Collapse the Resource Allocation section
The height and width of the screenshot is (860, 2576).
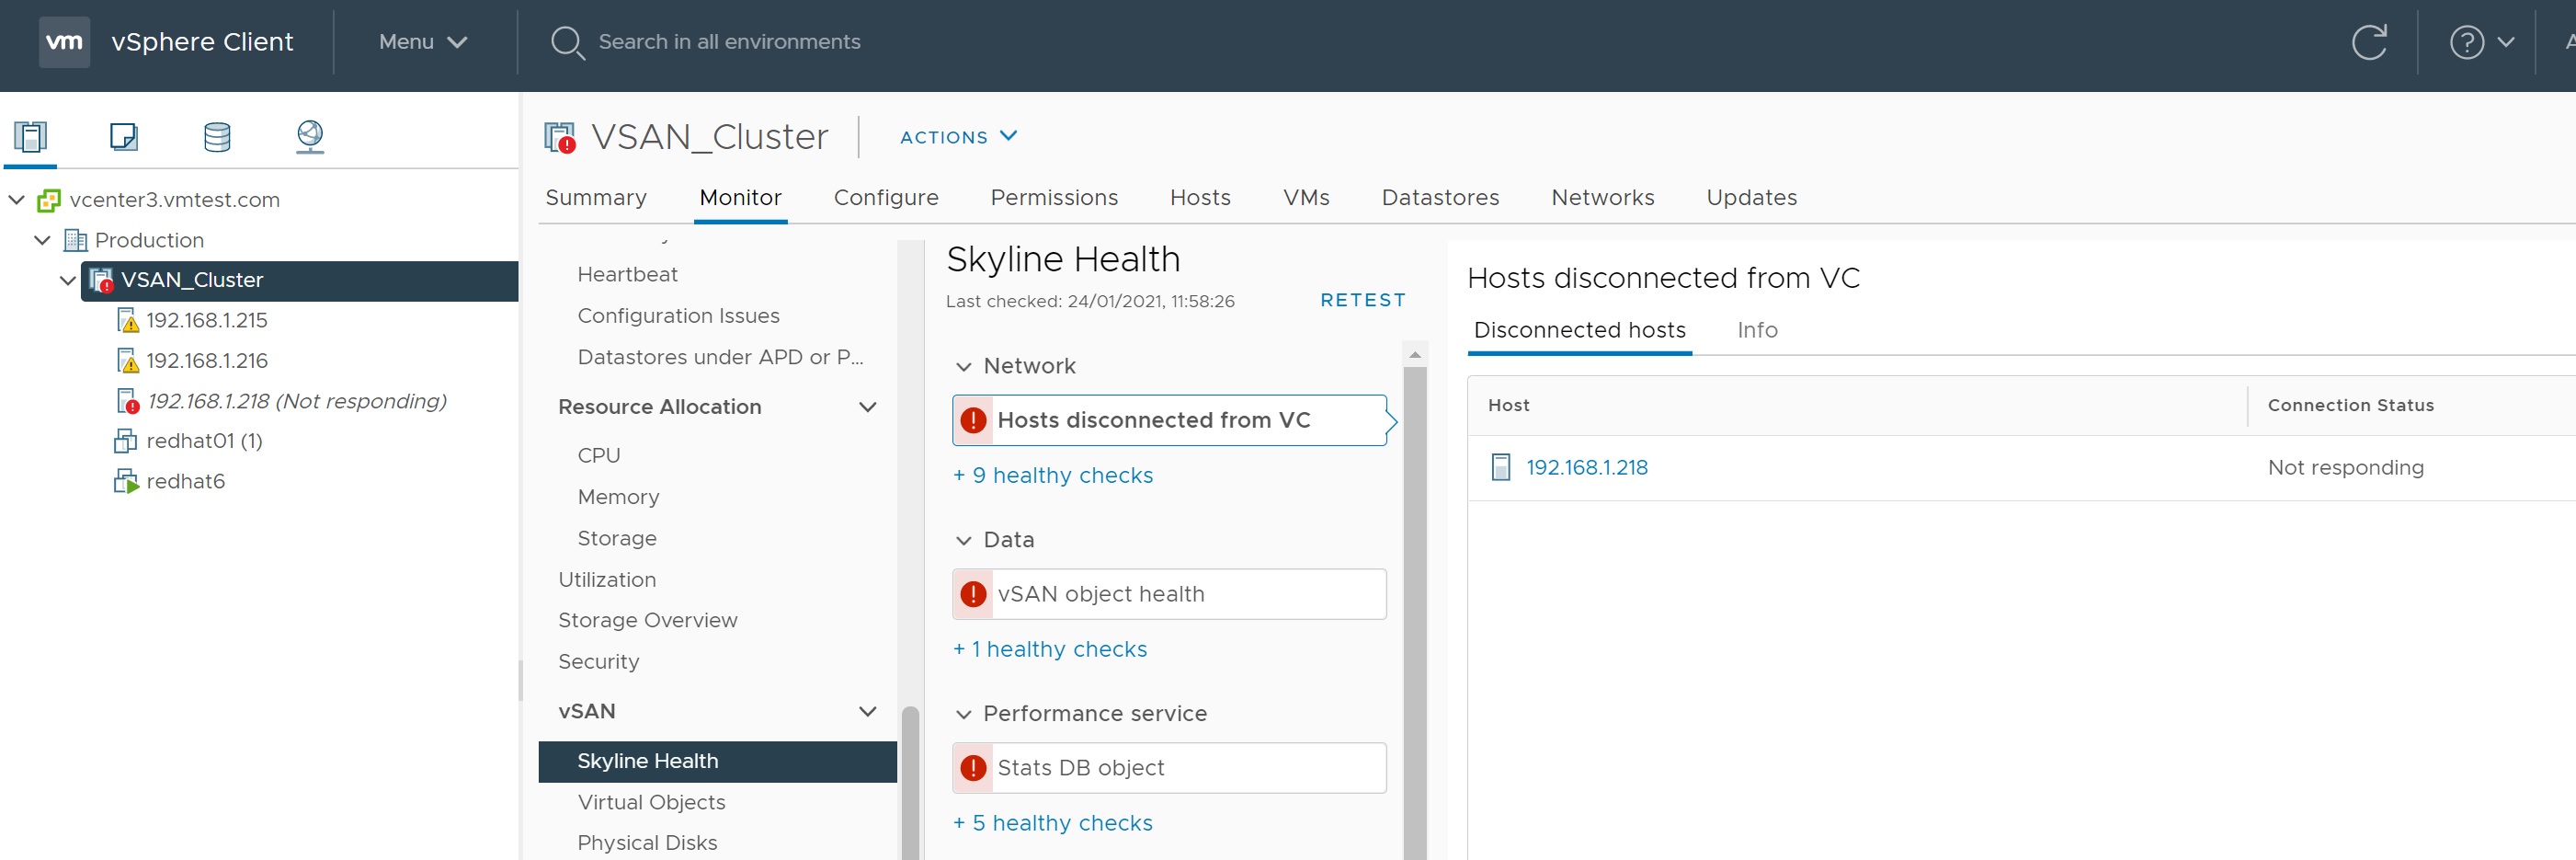(x=867, y=407)
